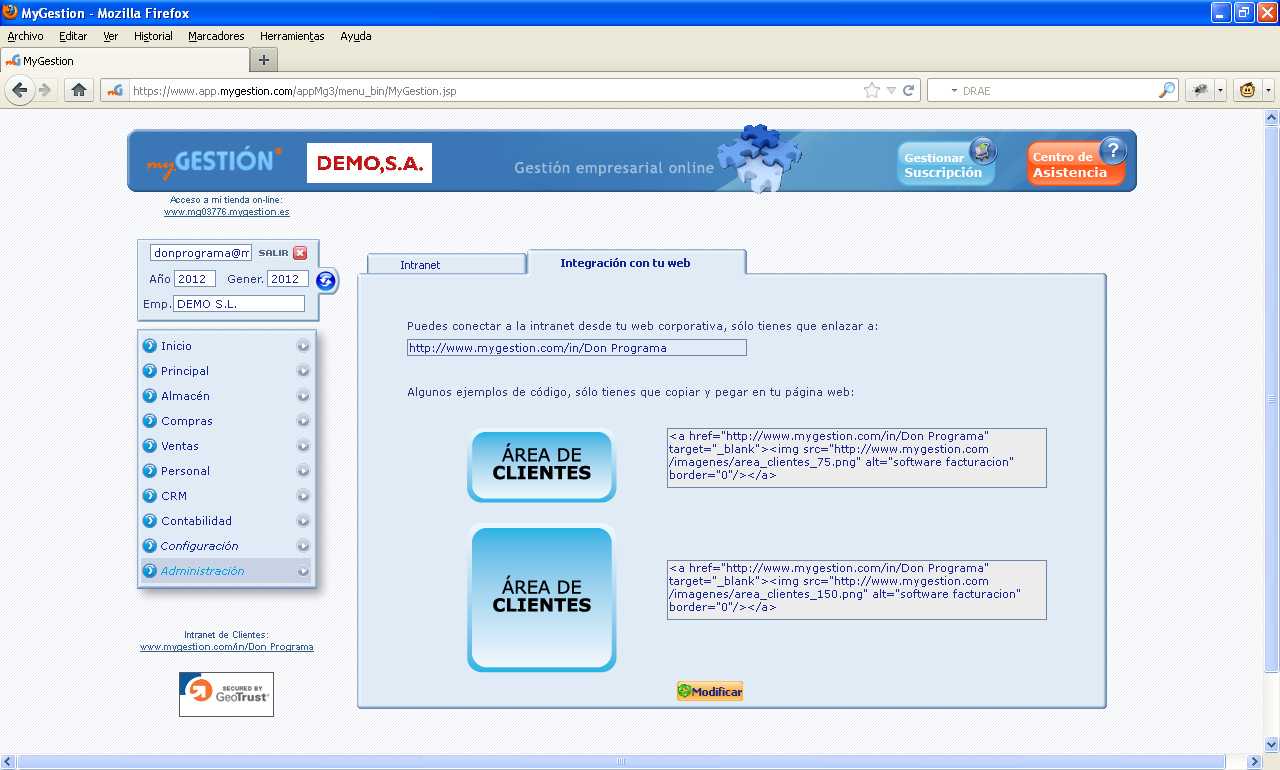Image resolution: width=1280 pixels, height=770 pixels.
Task: Click the Modificar button
Action: tap(710, 691)
